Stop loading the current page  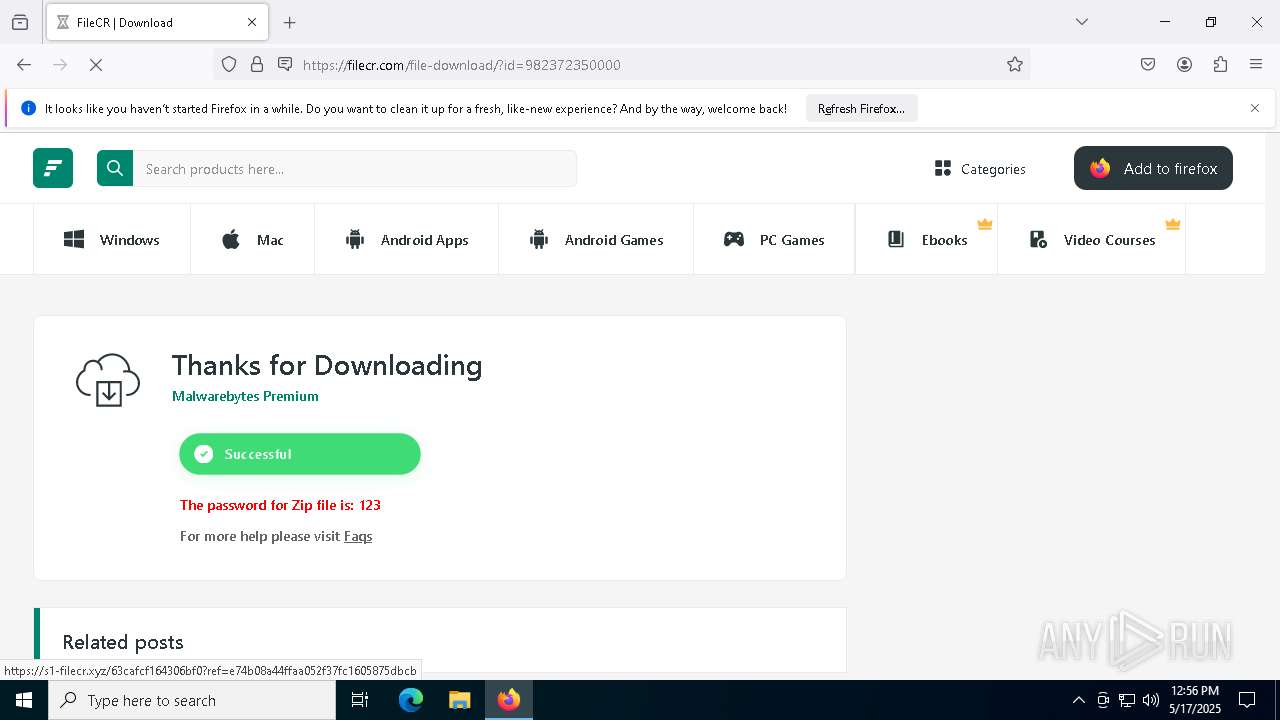point(96,65)
